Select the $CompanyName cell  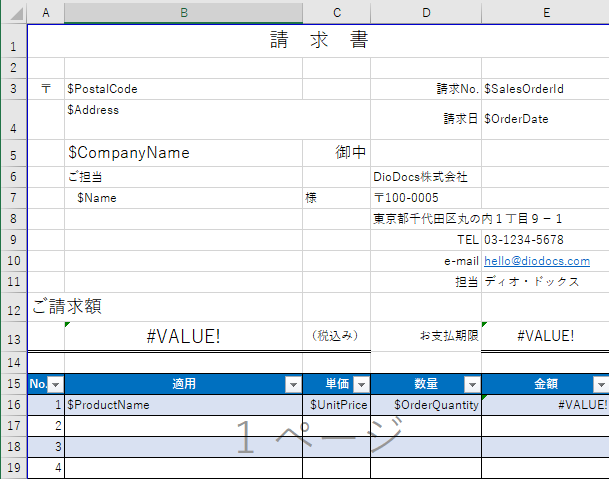(183, 153)
